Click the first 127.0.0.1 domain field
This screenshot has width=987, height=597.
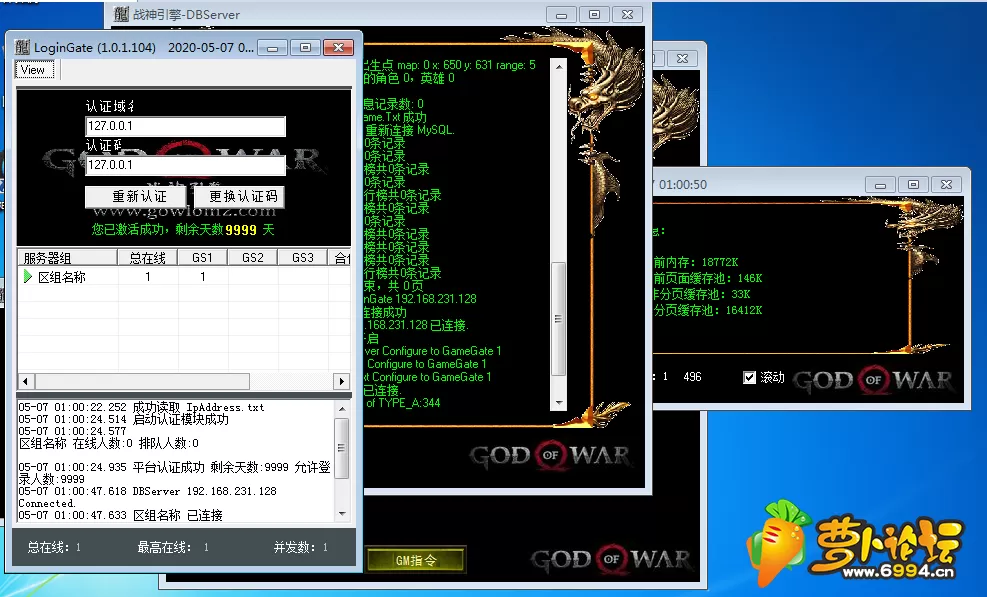pos(186,126)
